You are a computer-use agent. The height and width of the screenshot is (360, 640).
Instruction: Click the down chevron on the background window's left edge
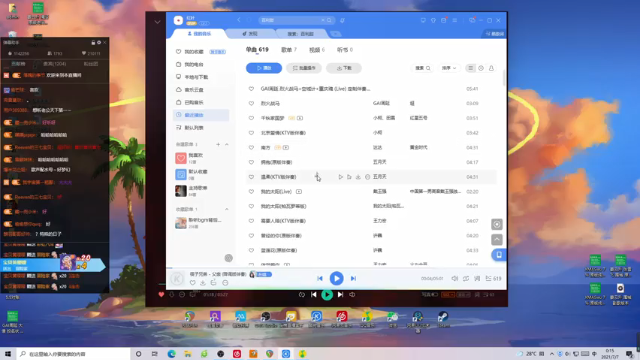pos(157,22)
